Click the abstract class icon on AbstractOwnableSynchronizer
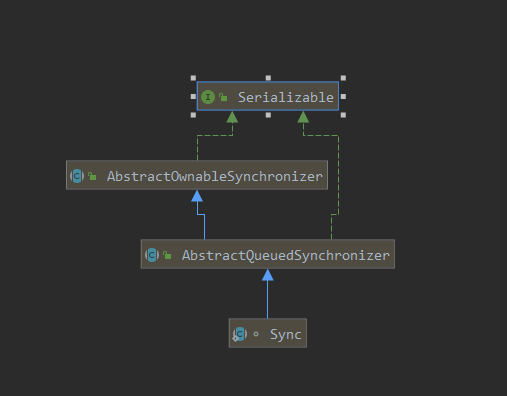Screen dimensions: 507x396 click(x=77, y=176)
